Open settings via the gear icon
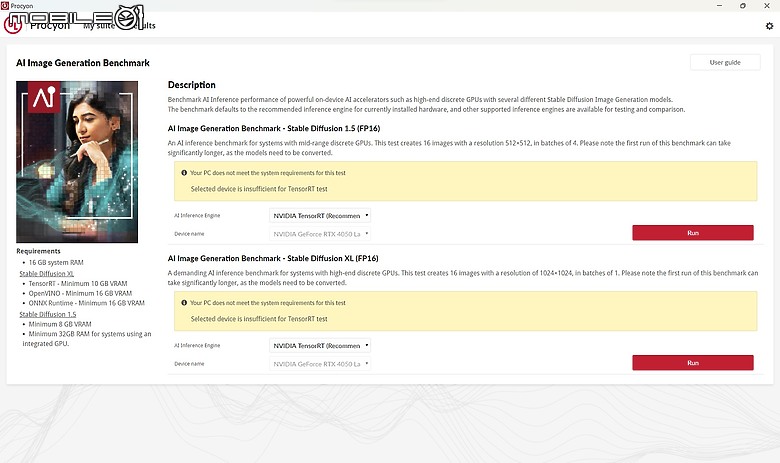780x463 pixels. coord(769,26)
